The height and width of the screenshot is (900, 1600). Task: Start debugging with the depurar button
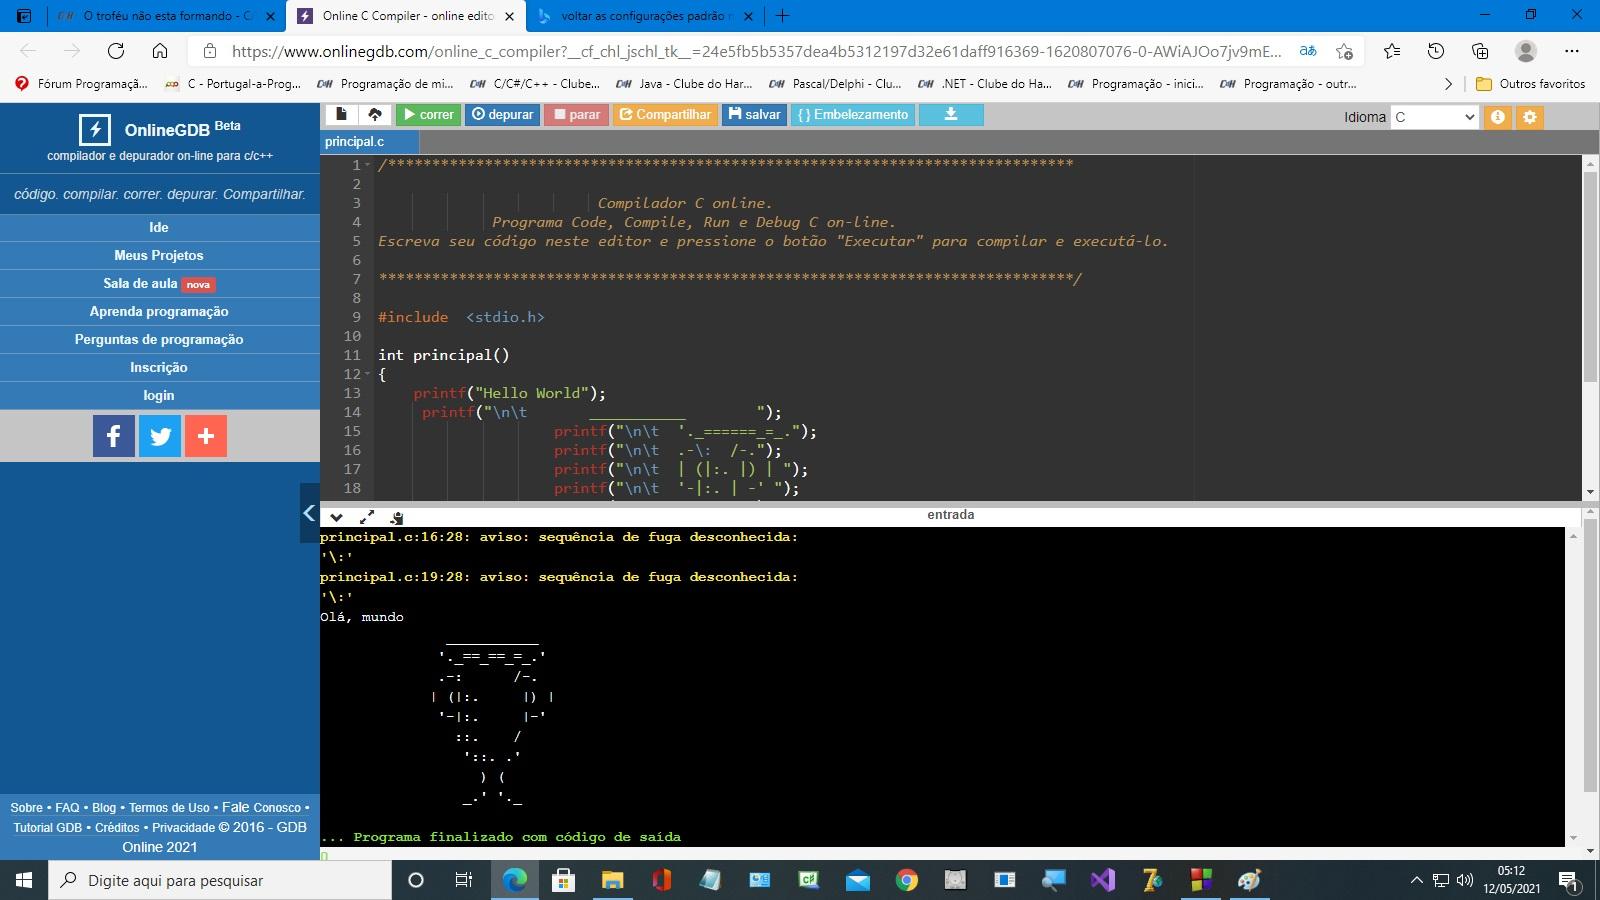pos(503,115)
